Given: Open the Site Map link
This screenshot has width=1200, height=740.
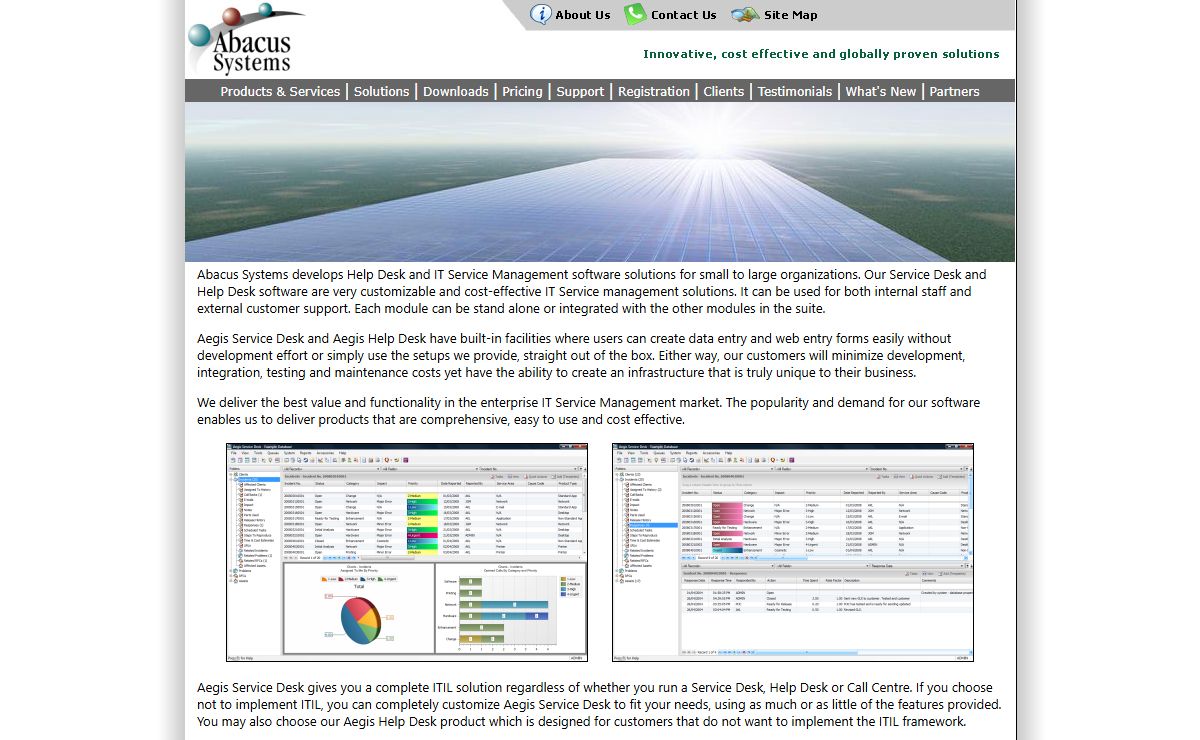Looking at the screenshot, I should pyautogui.click(x=791, y=15).
